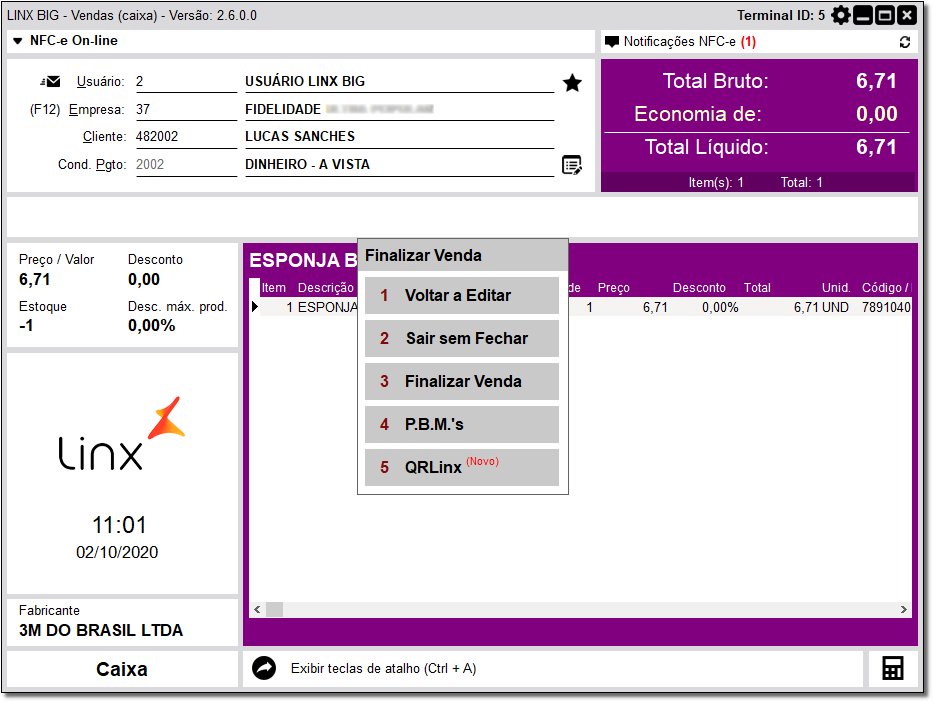The width and height of the screenshot is (933, 702).
Task: Click the Caixa button
Action: click(x=122, y=669)
